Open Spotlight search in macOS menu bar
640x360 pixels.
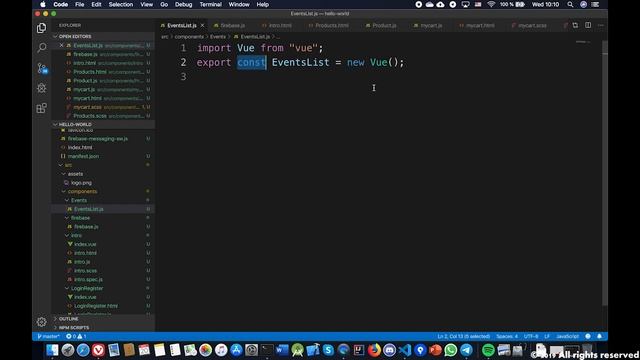coord(570,4)
